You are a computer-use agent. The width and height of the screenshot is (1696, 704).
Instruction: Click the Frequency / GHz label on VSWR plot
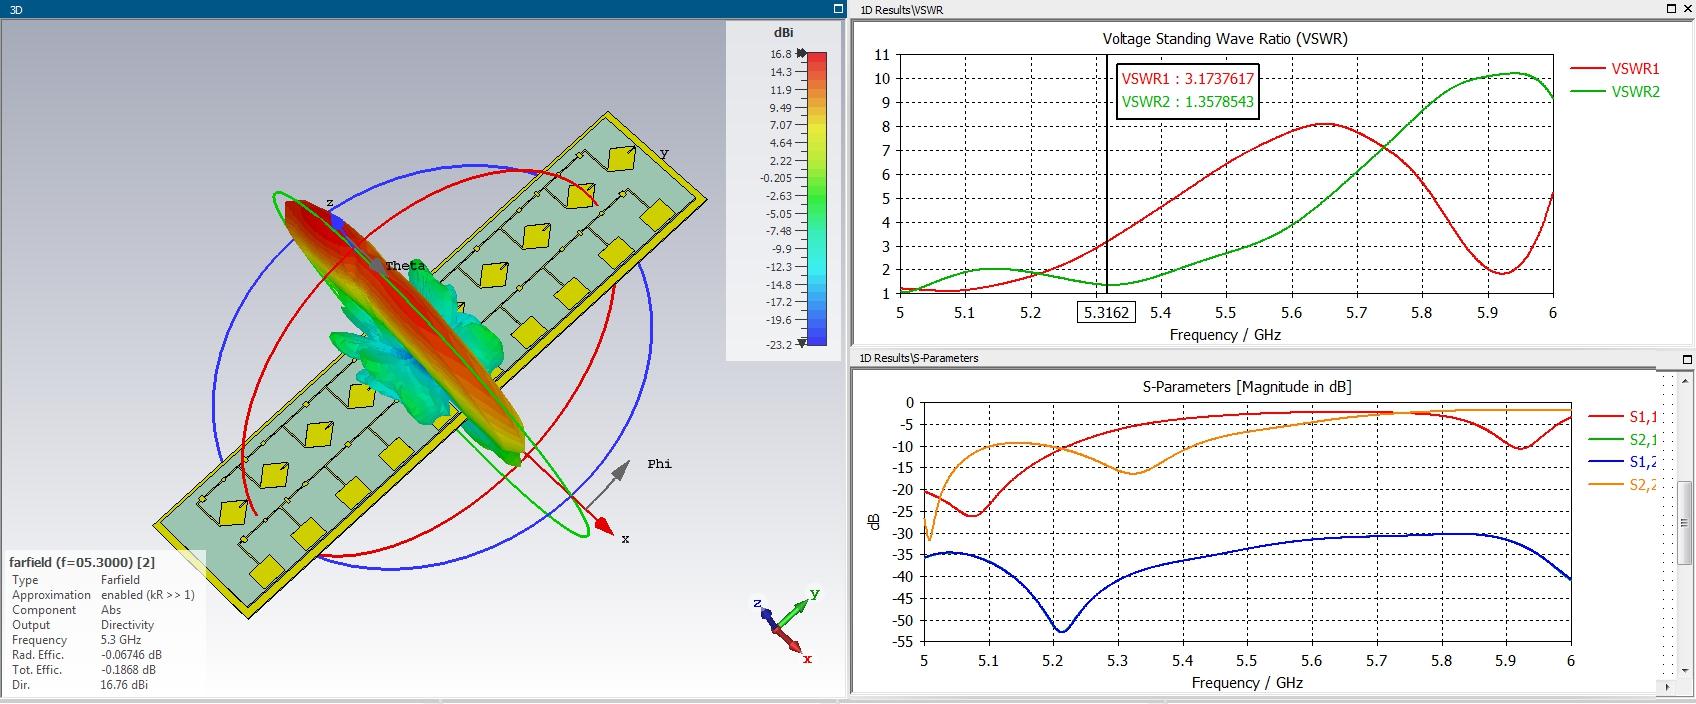point(1225,335)
